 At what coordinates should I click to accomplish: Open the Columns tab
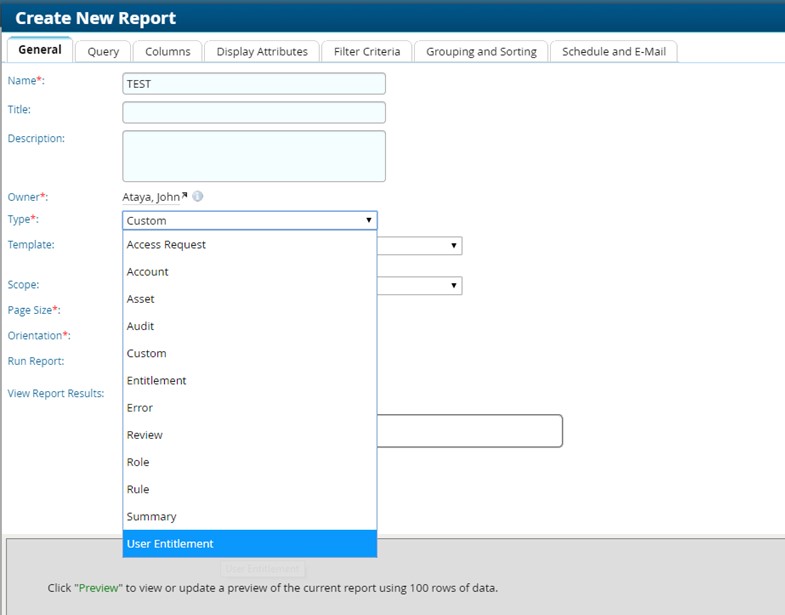(x=167, y=51)
